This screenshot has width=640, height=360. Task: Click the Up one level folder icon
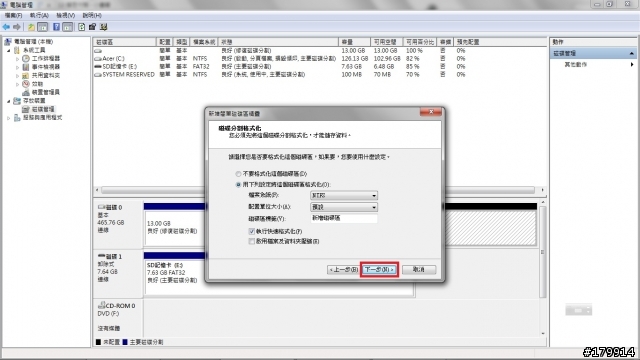click(x=31, y=27)
